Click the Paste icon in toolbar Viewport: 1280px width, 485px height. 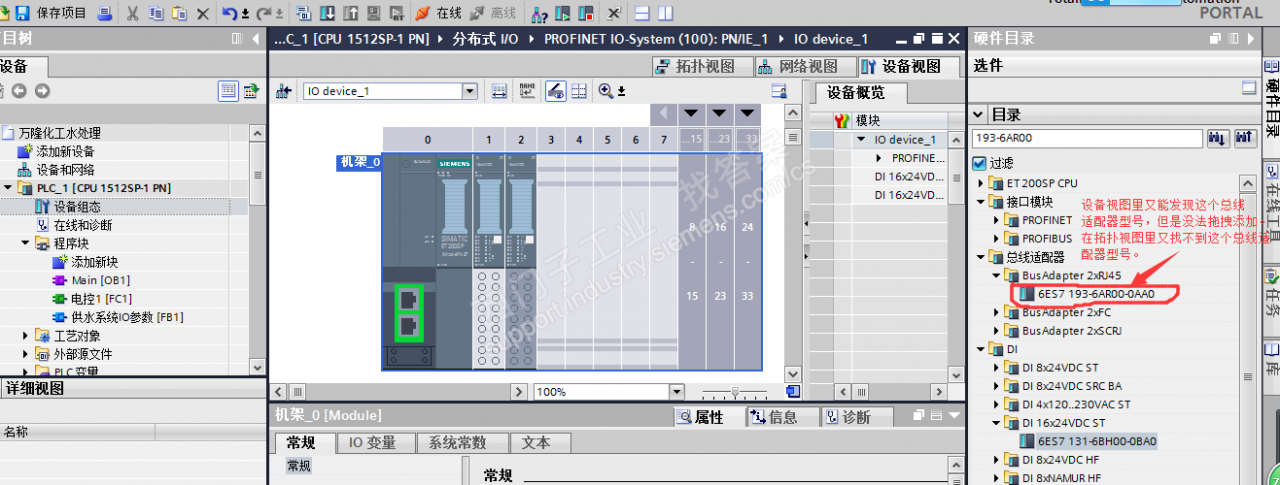point(179,13)
